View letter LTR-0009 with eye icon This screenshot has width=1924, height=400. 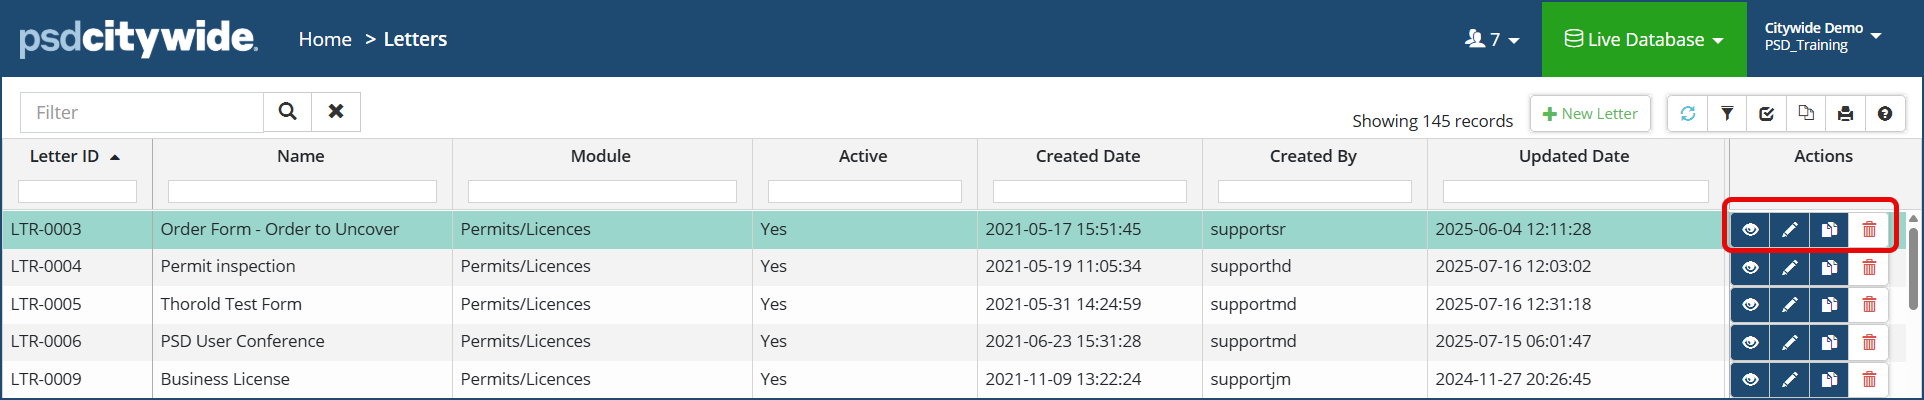tap(1750, 380)
